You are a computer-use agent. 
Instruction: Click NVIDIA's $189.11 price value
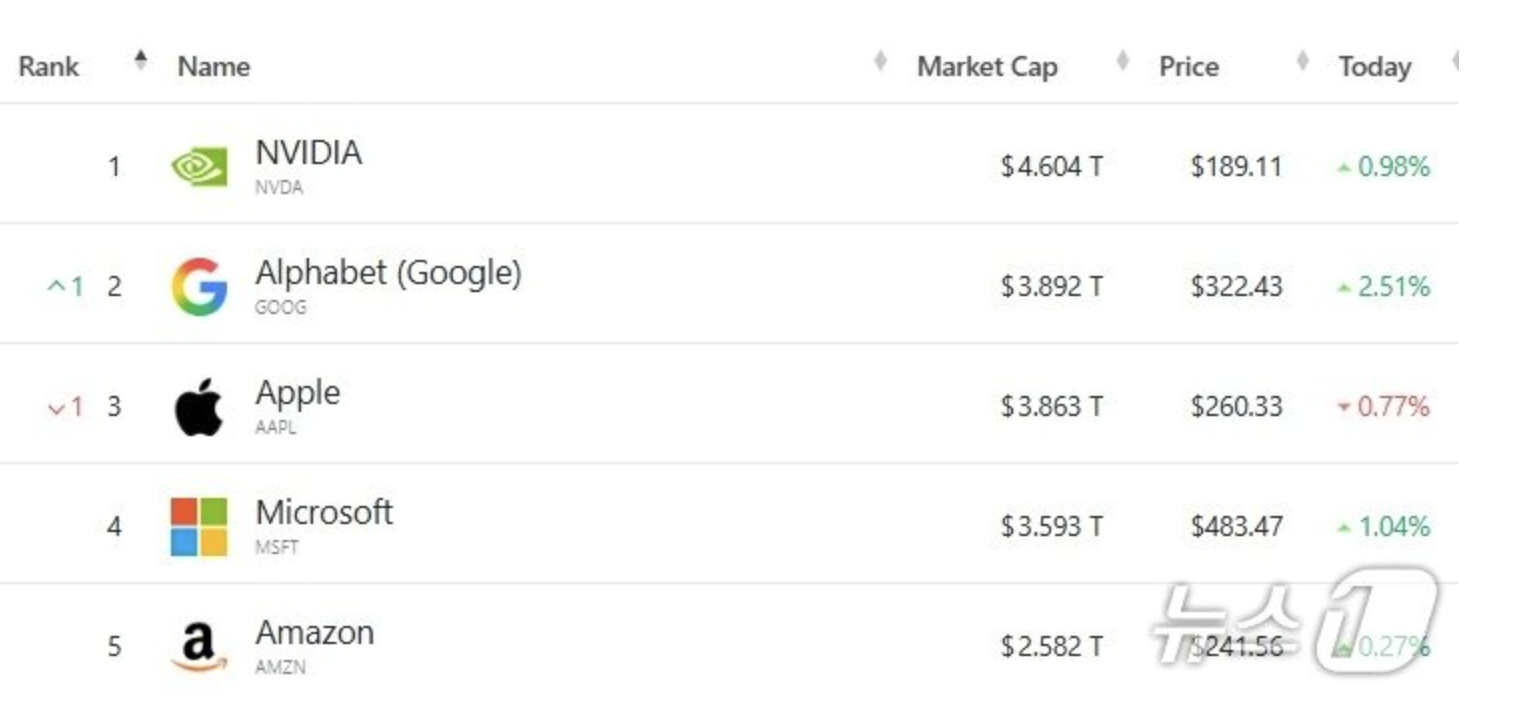[1236, 166]
